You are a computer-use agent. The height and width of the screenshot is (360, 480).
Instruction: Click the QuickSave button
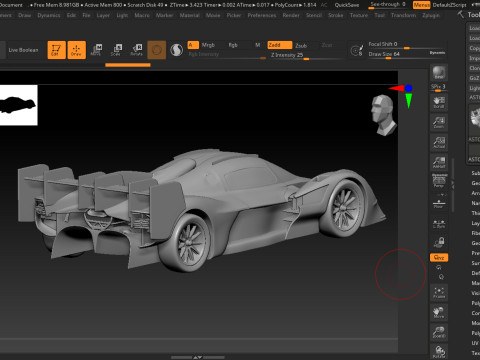[347, 5]
